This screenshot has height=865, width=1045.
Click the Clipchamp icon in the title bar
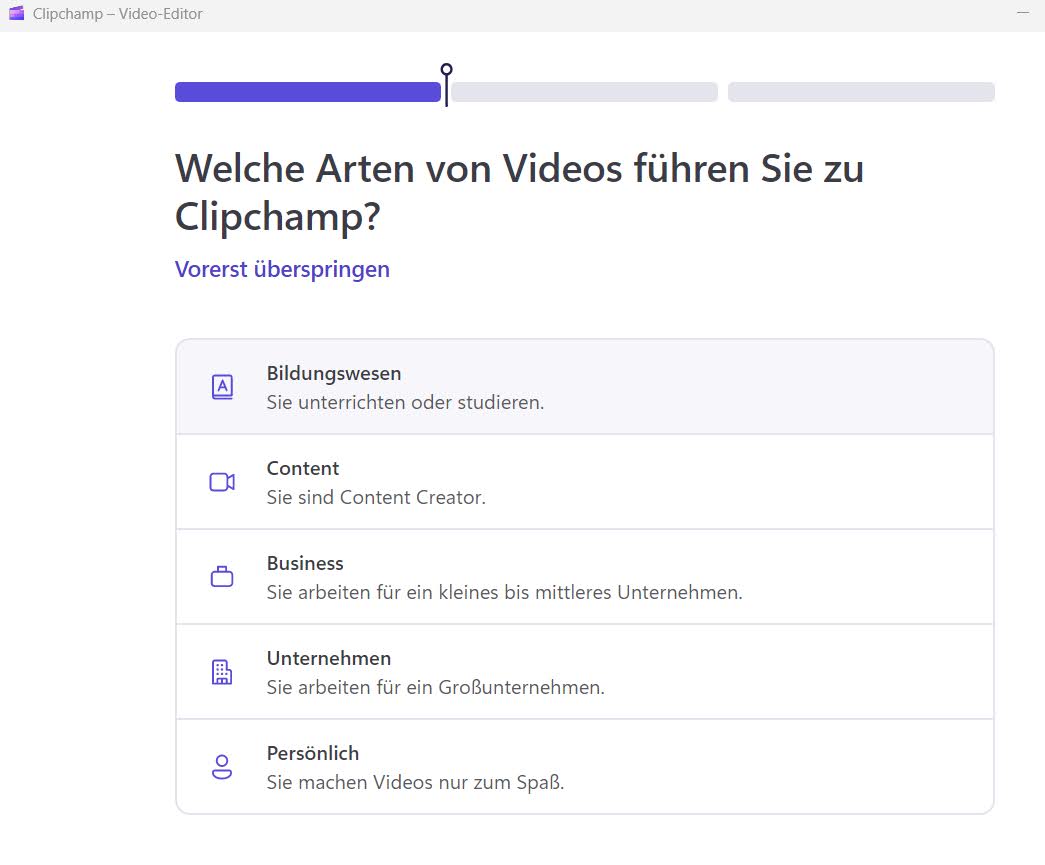(x=16, y=13)
